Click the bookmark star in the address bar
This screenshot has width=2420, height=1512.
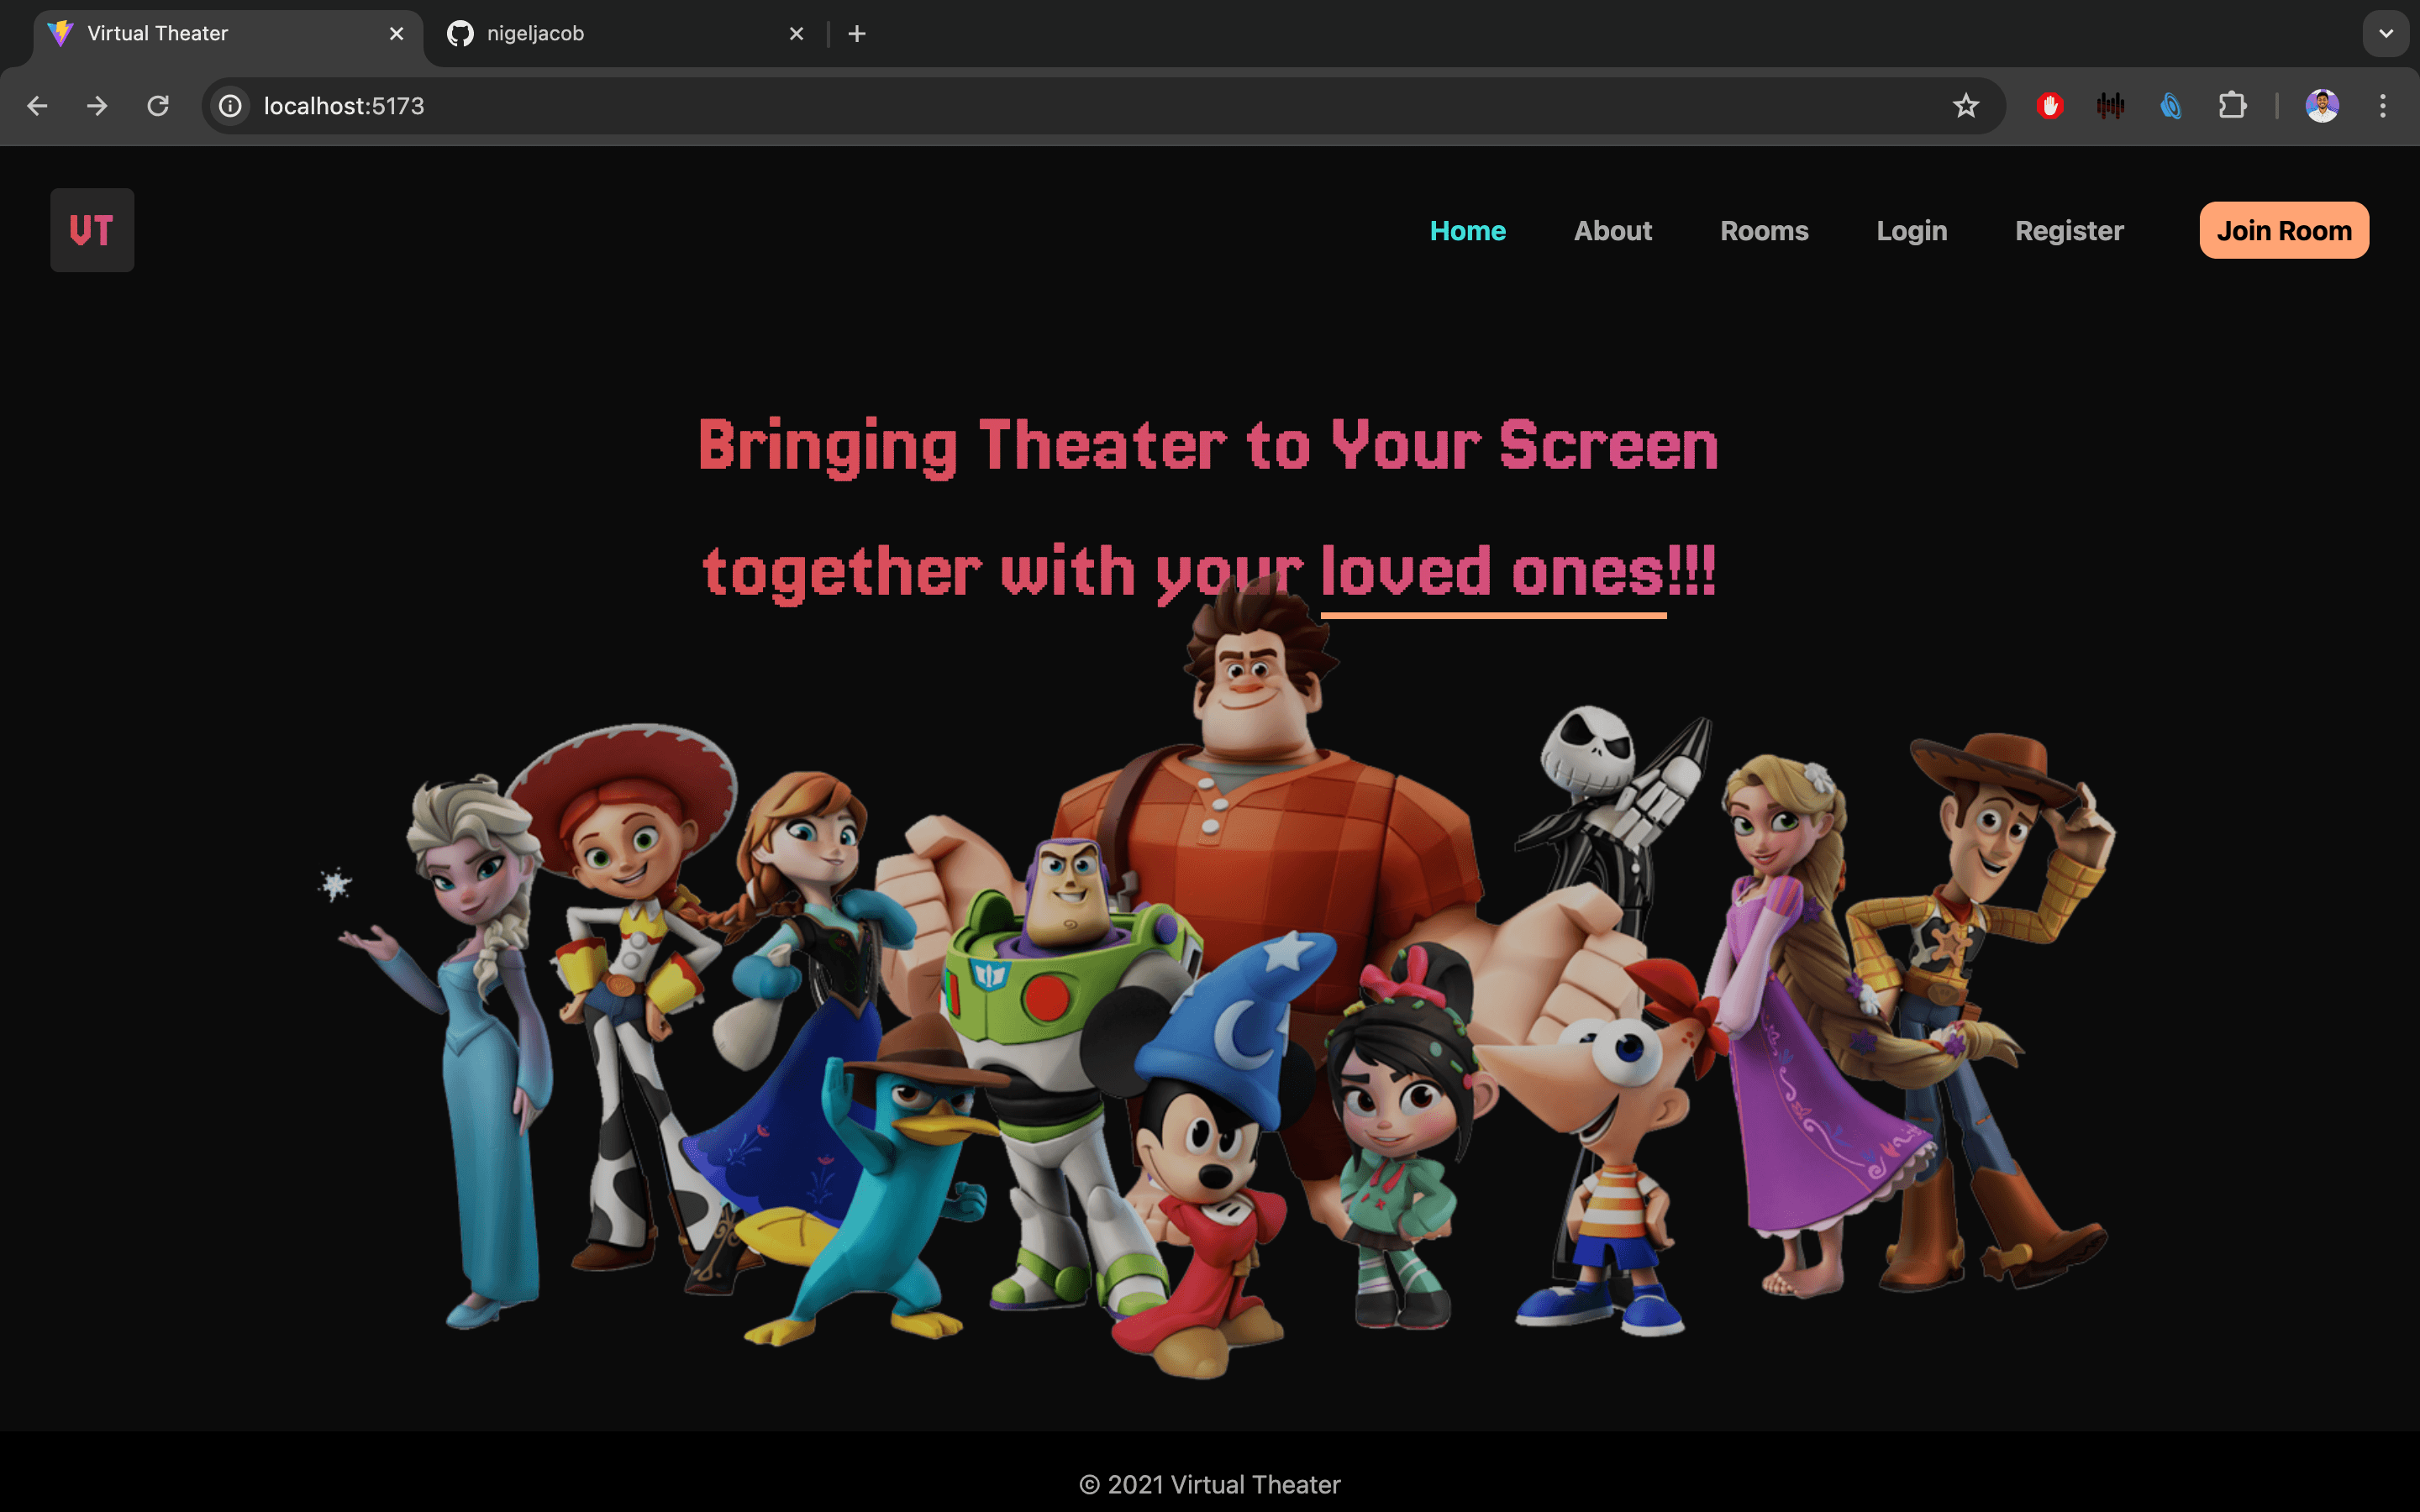1965,105
